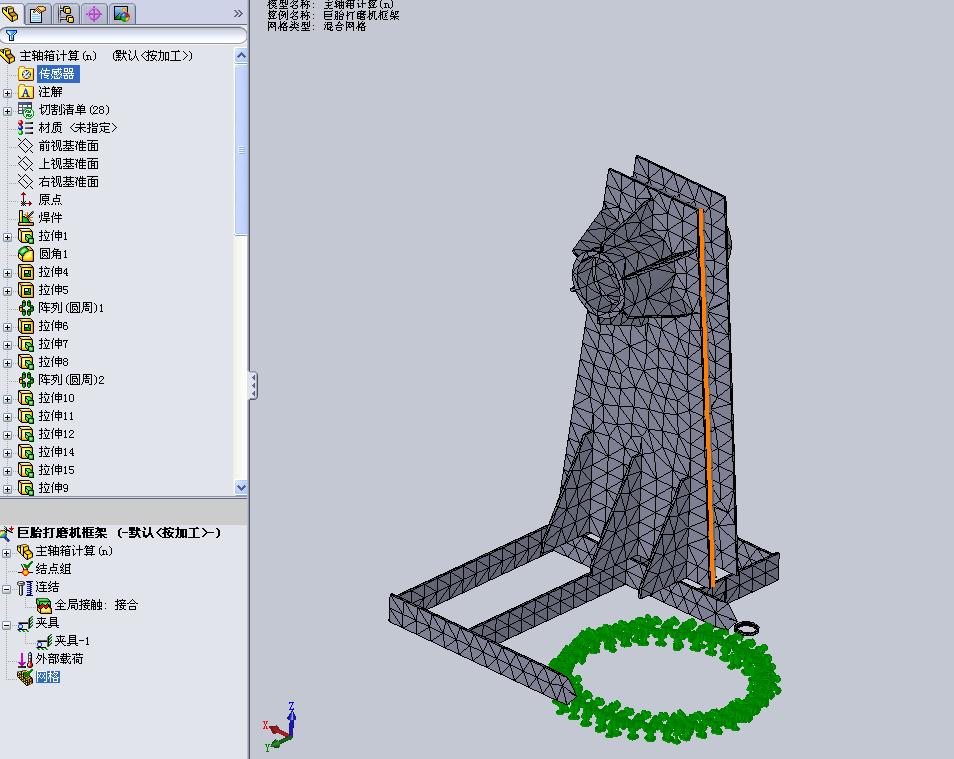954x759 pixels.
Task: Select 全局接触: 接合 global contact icon
Action: [x=44, y=605]
